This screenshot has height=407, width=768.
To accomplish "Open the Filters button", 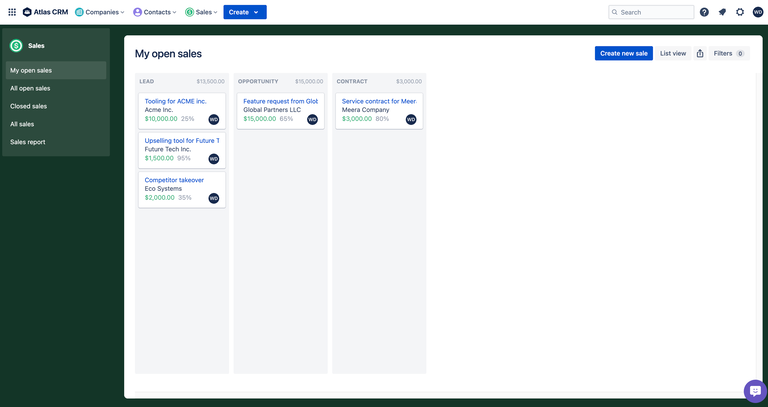I will pyautogui.click(x=728, y=53).
